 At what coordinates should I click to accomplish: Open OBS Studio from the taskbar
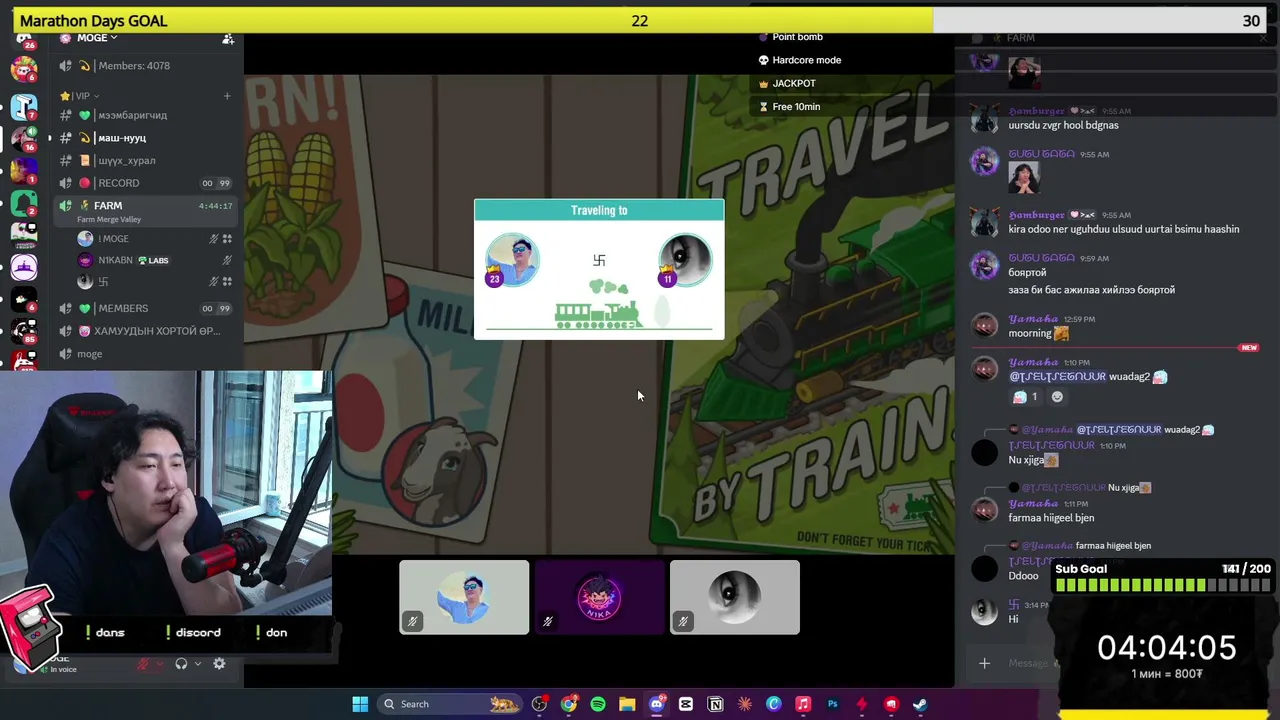[540, 704]
